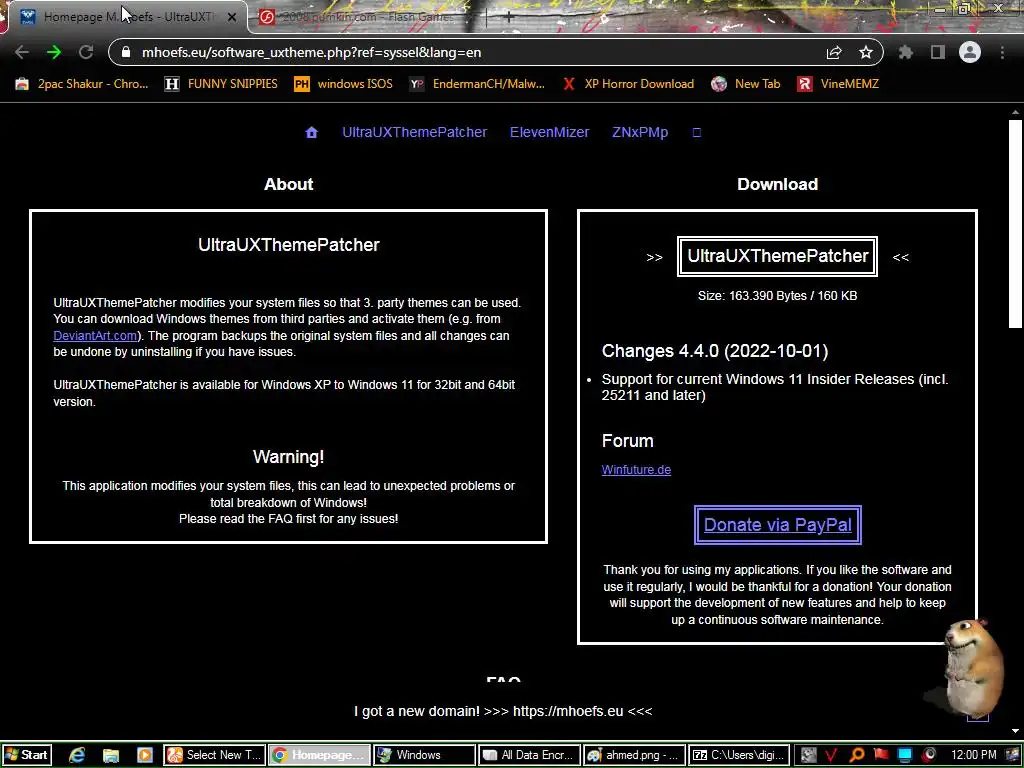Image resolution: width=1024 pixels, height=768 pixels.
Task: Switch to the 2008.pumkin.com Flash Game tab
Action: click(x=364, y=17)
